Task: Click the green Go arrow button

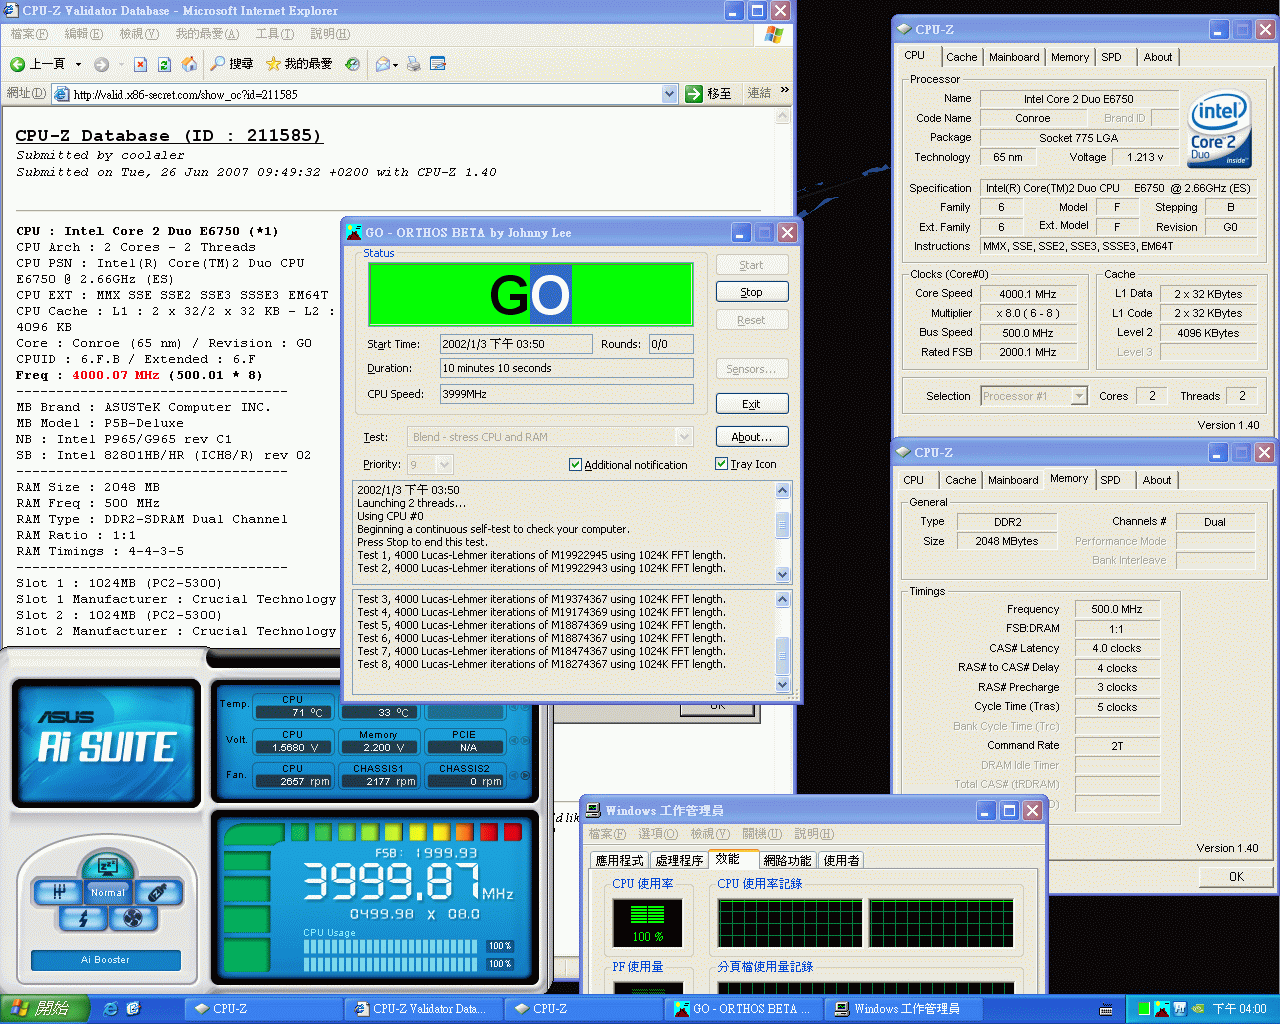Action: tap(694, 94)
